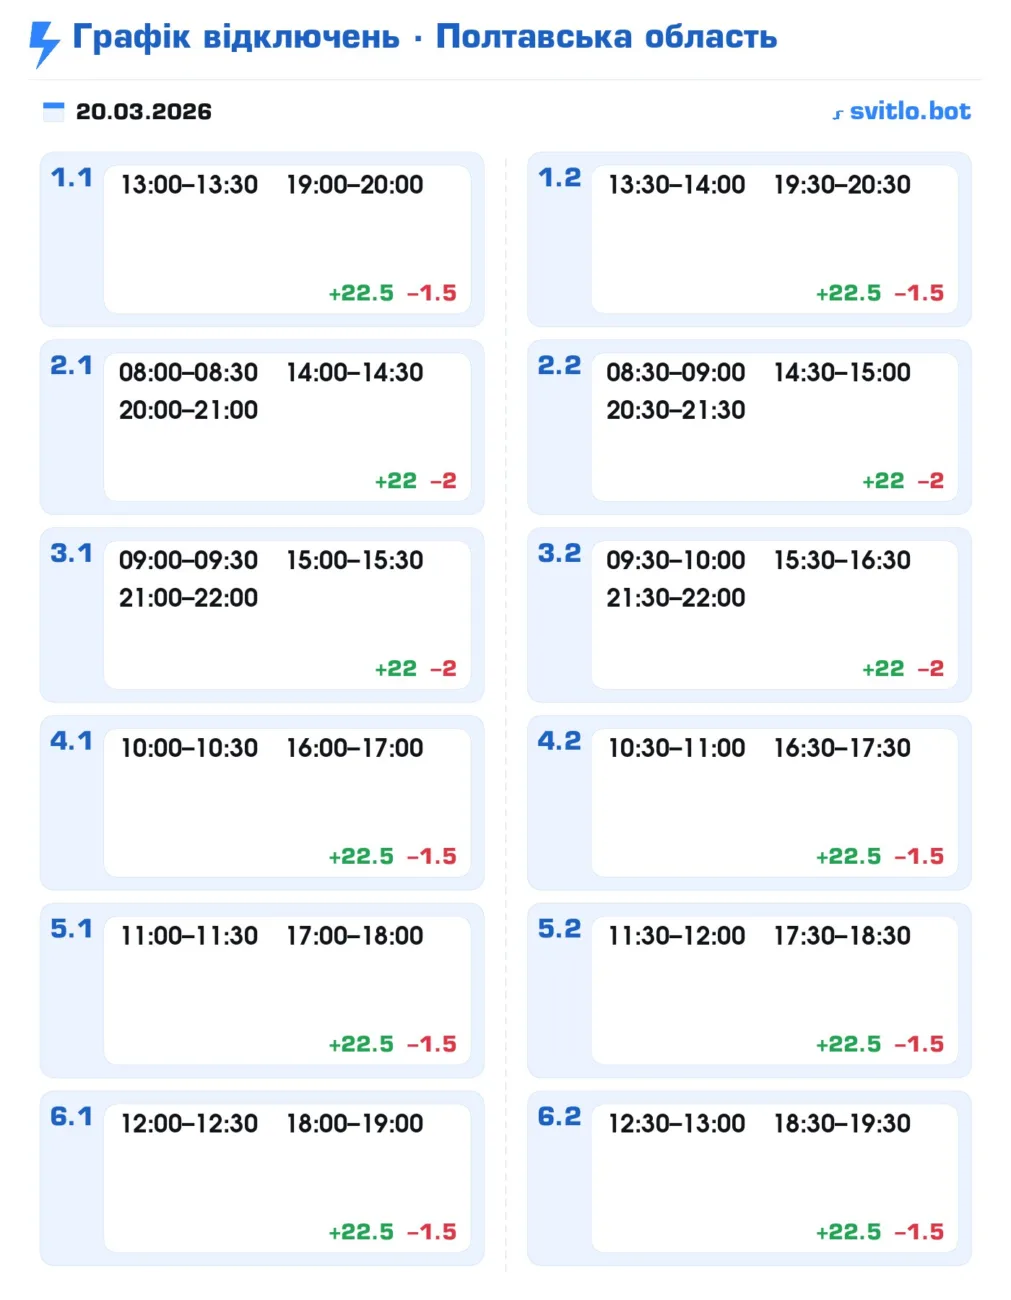Viewport: 1011px width, 1300px height.
Task: Select queue 1.1 label
Action: click(71, 178)
